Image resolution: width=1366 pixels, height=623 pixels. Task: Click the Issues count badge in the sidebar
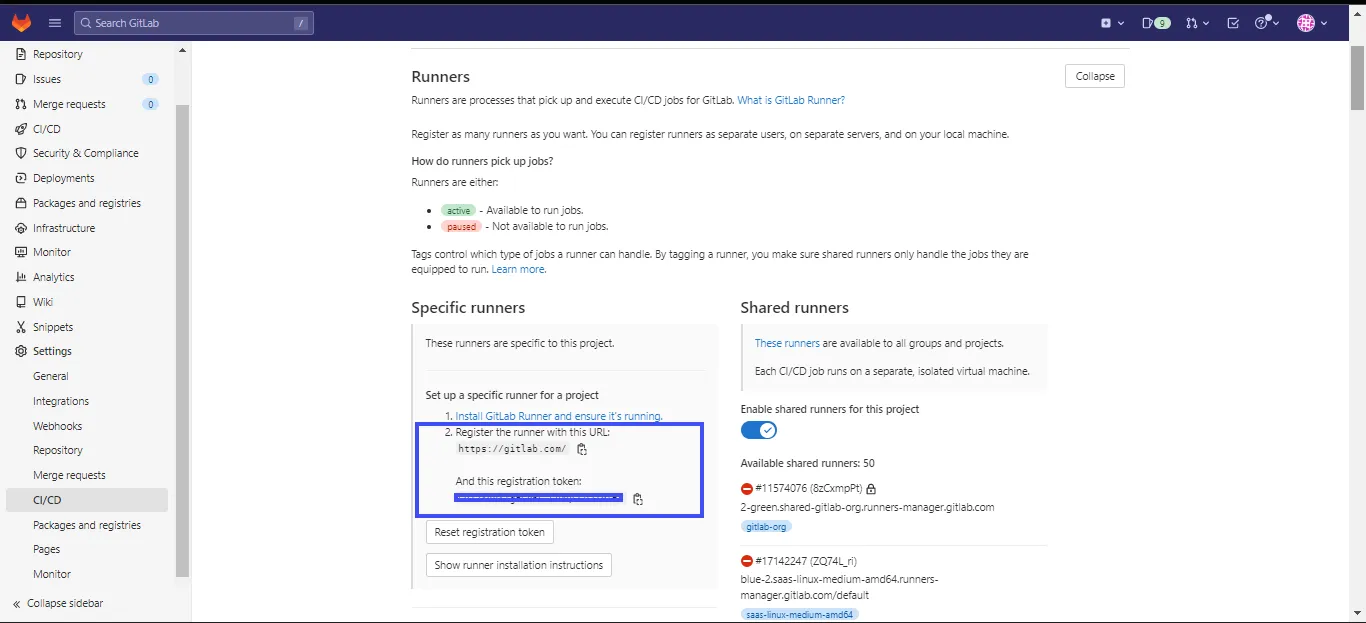tap(150, 79)
